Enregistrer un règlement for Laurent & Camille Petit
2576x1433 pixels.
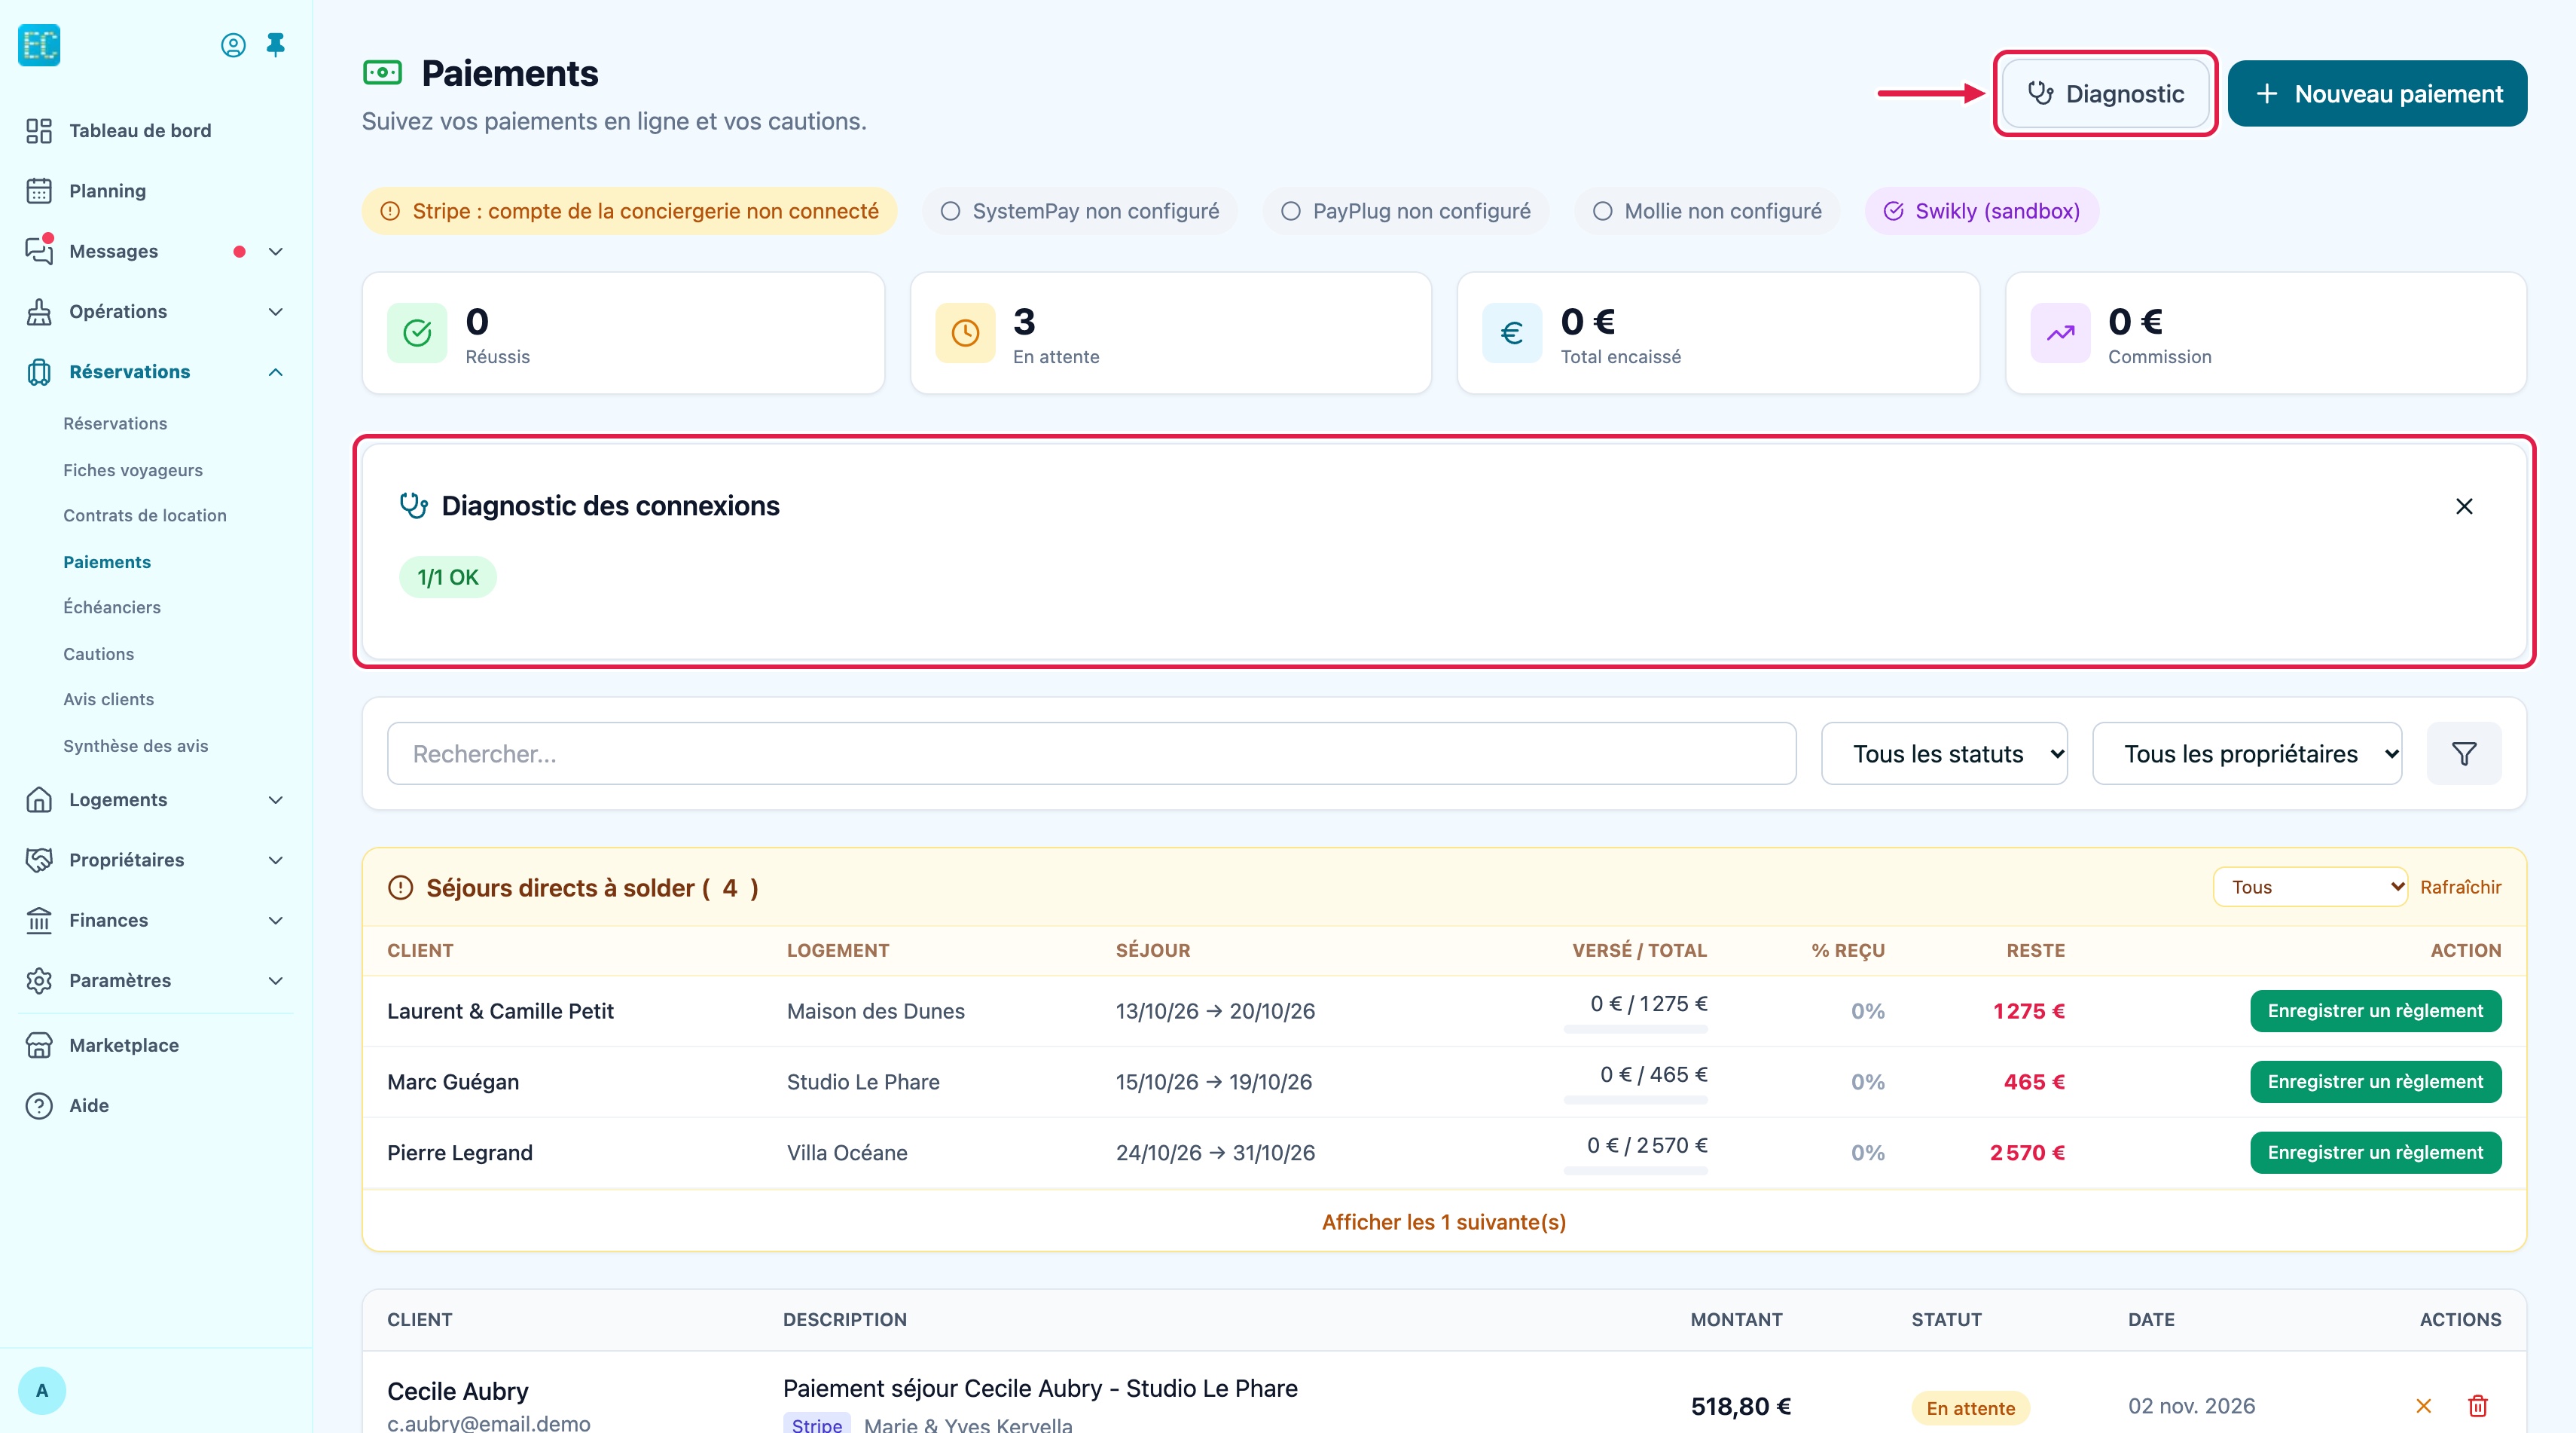pos(2375,1011)
